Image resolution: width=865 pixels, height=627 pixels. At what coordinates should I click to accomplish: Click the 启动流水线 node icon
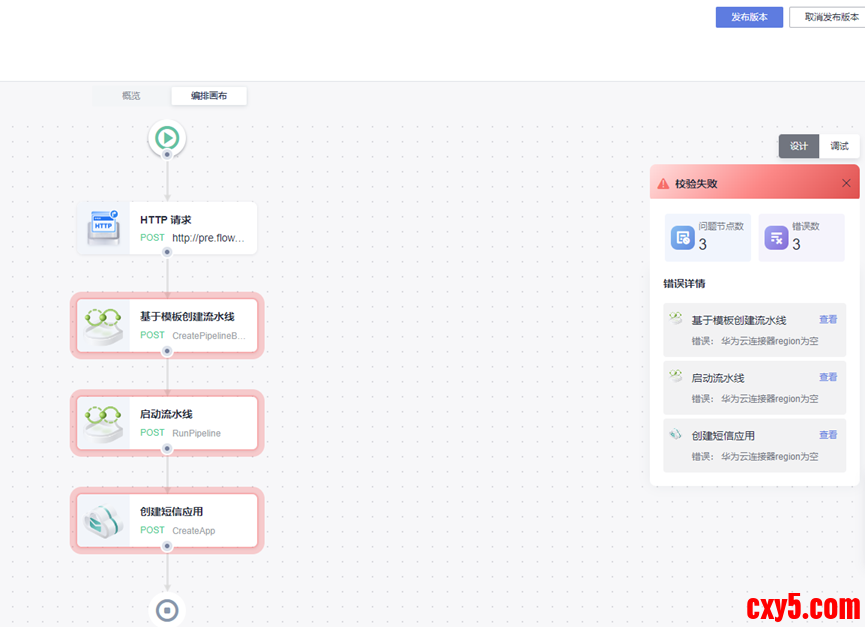(103, 423)
